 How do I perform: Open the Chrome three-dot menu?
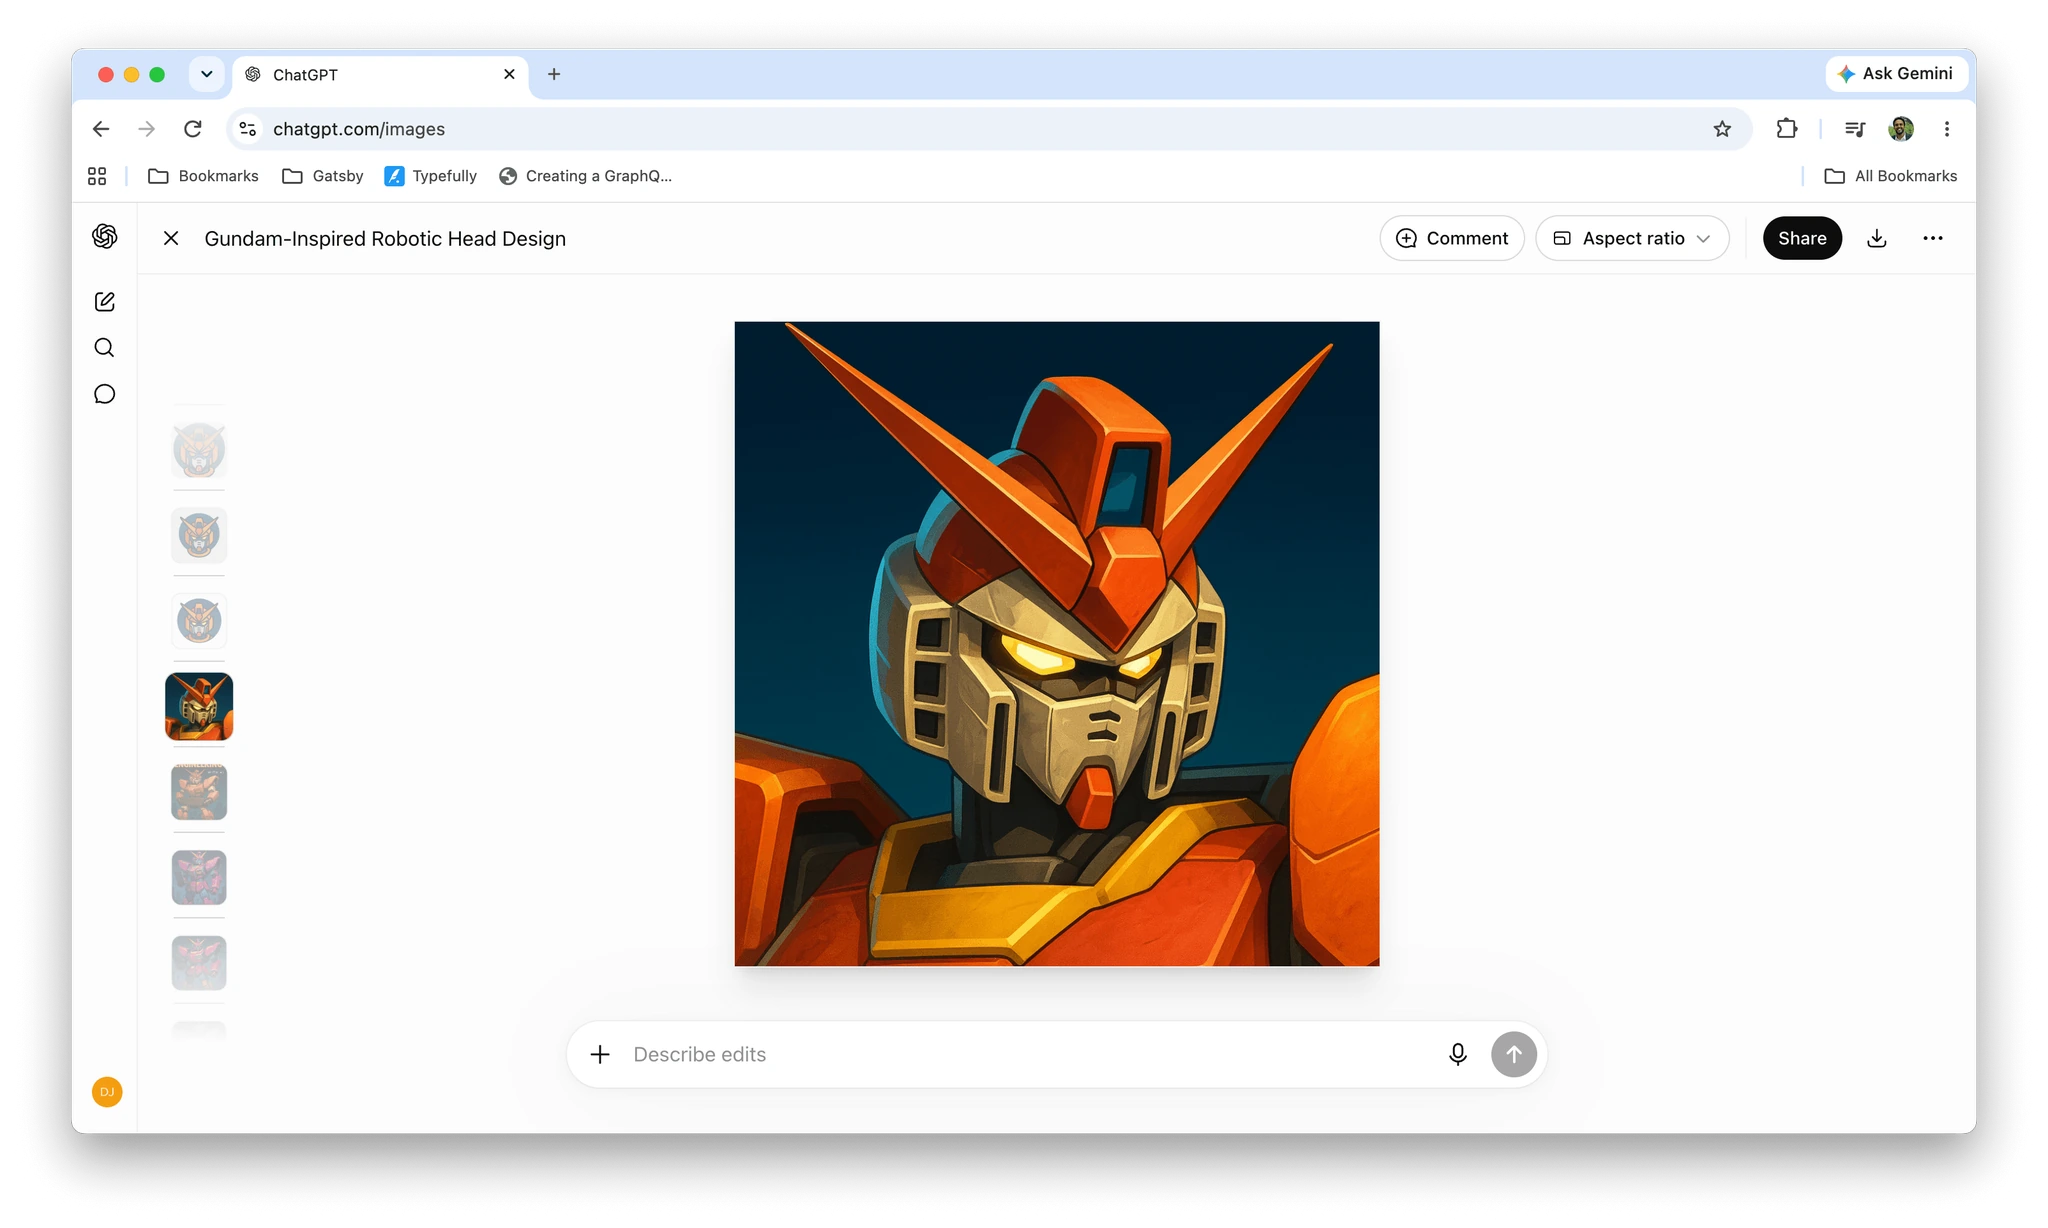1947,128
